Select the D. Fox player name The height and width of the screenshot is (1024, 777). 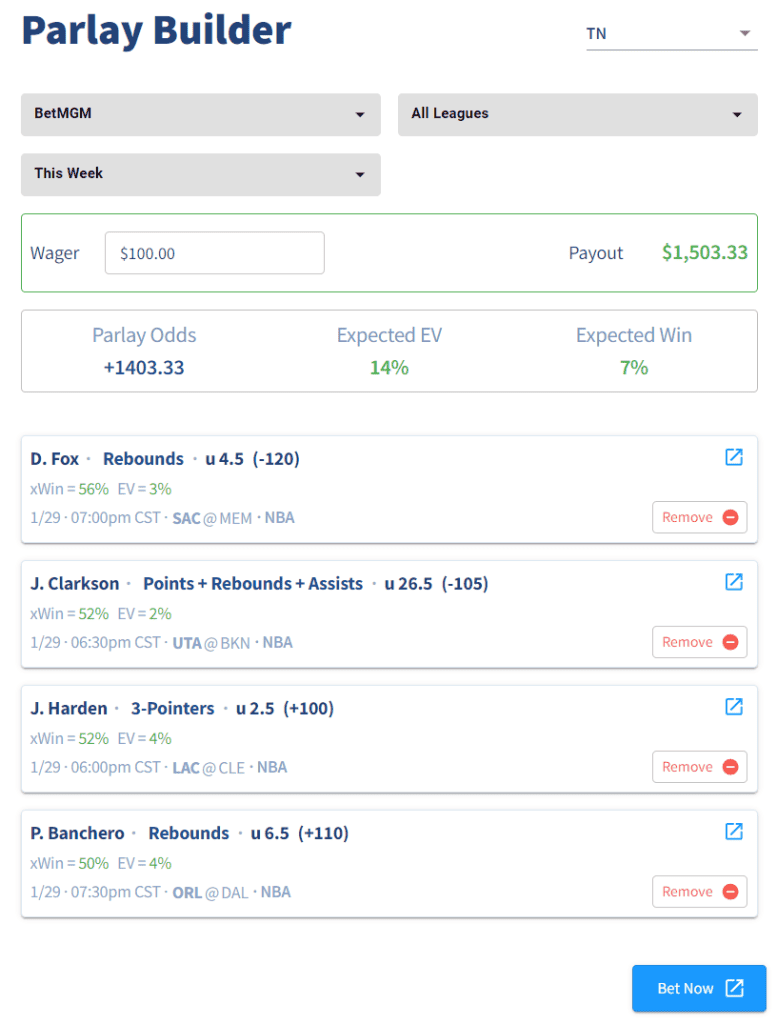[55, 459]
